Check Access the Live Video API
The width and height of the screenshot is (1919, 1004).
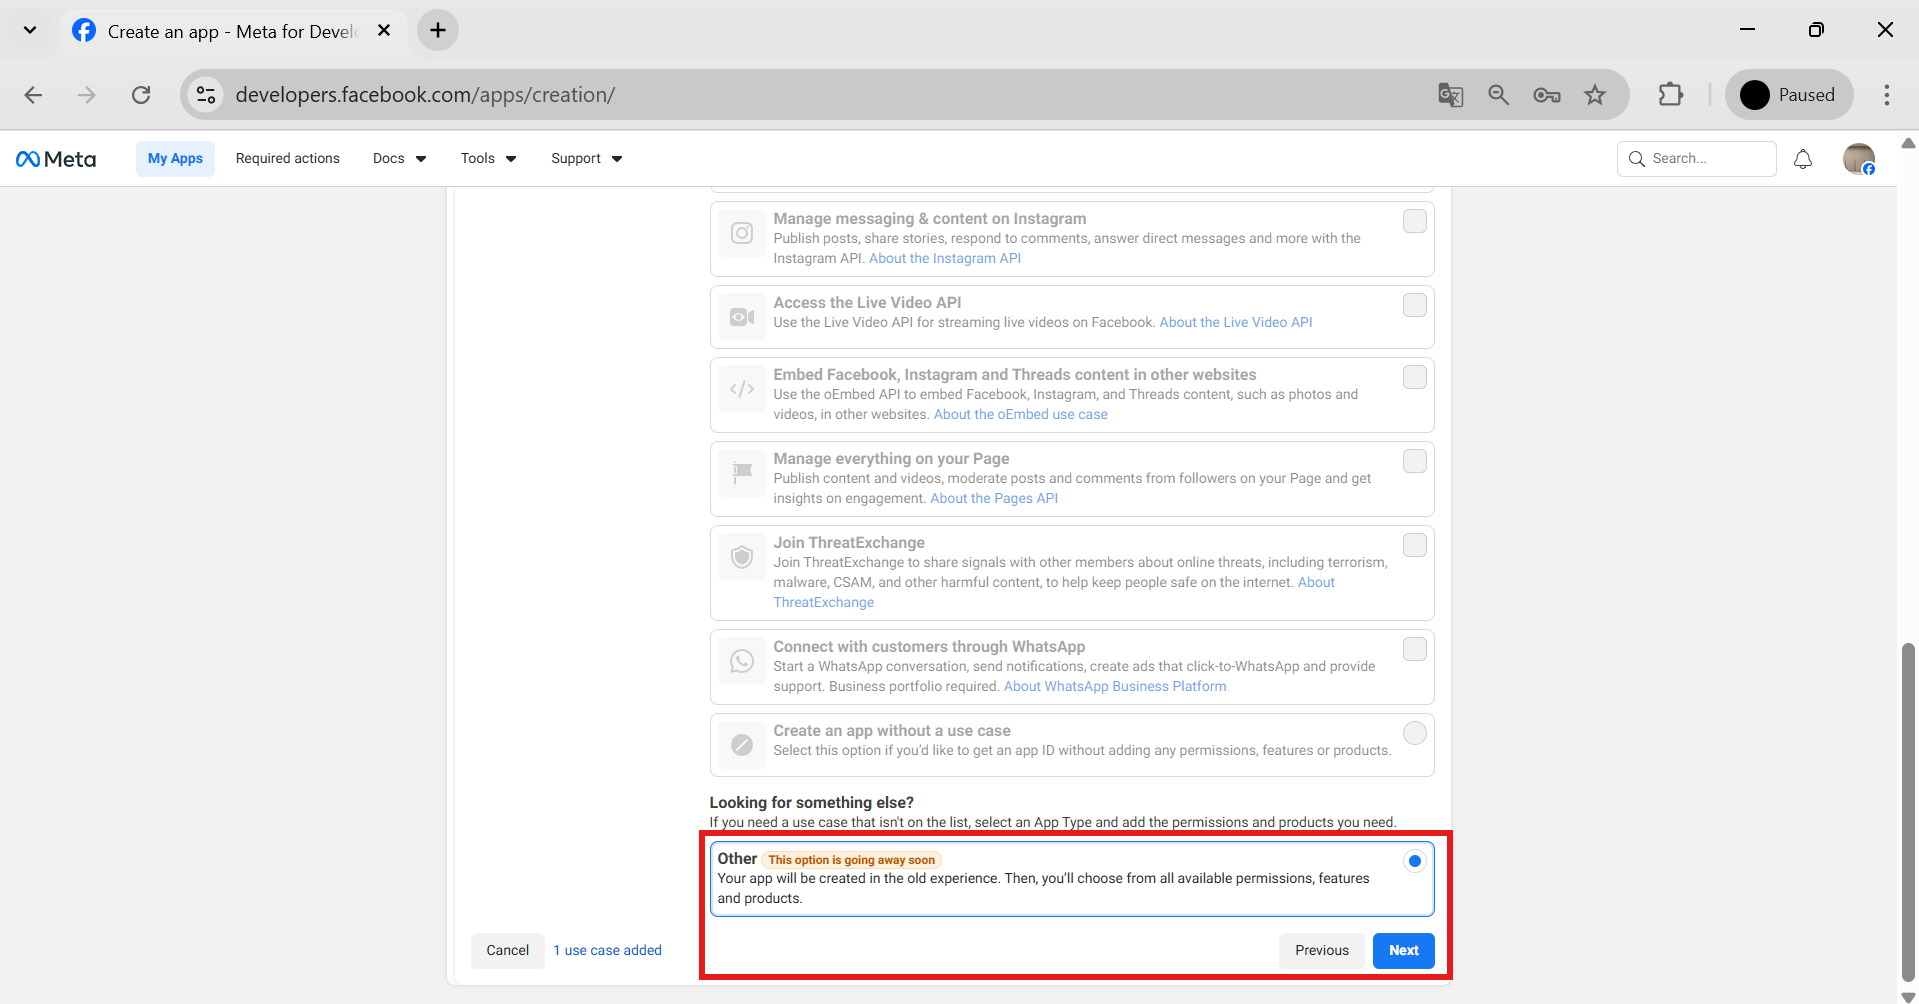click(x=1415, y=305)
